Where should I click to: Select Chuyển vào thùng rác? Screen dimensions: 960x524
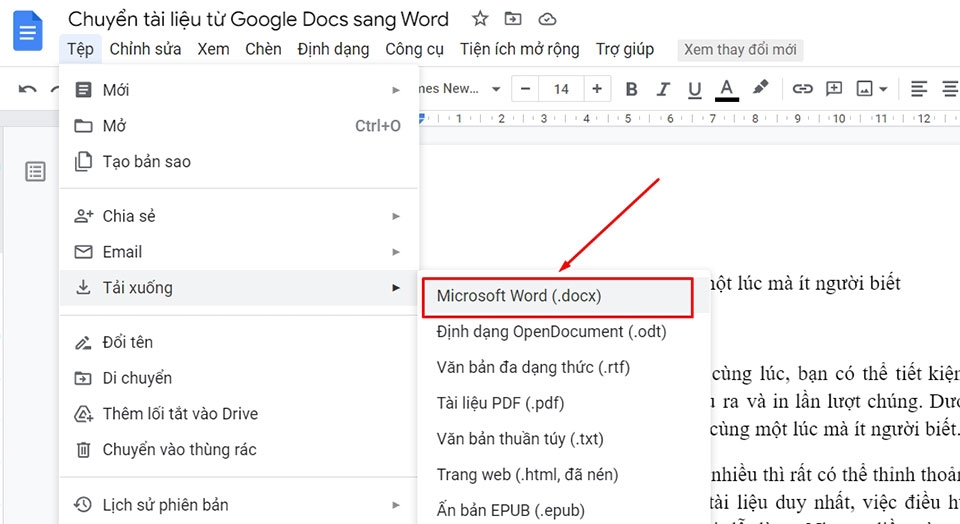pyautogui.click(x=239, y=449)
